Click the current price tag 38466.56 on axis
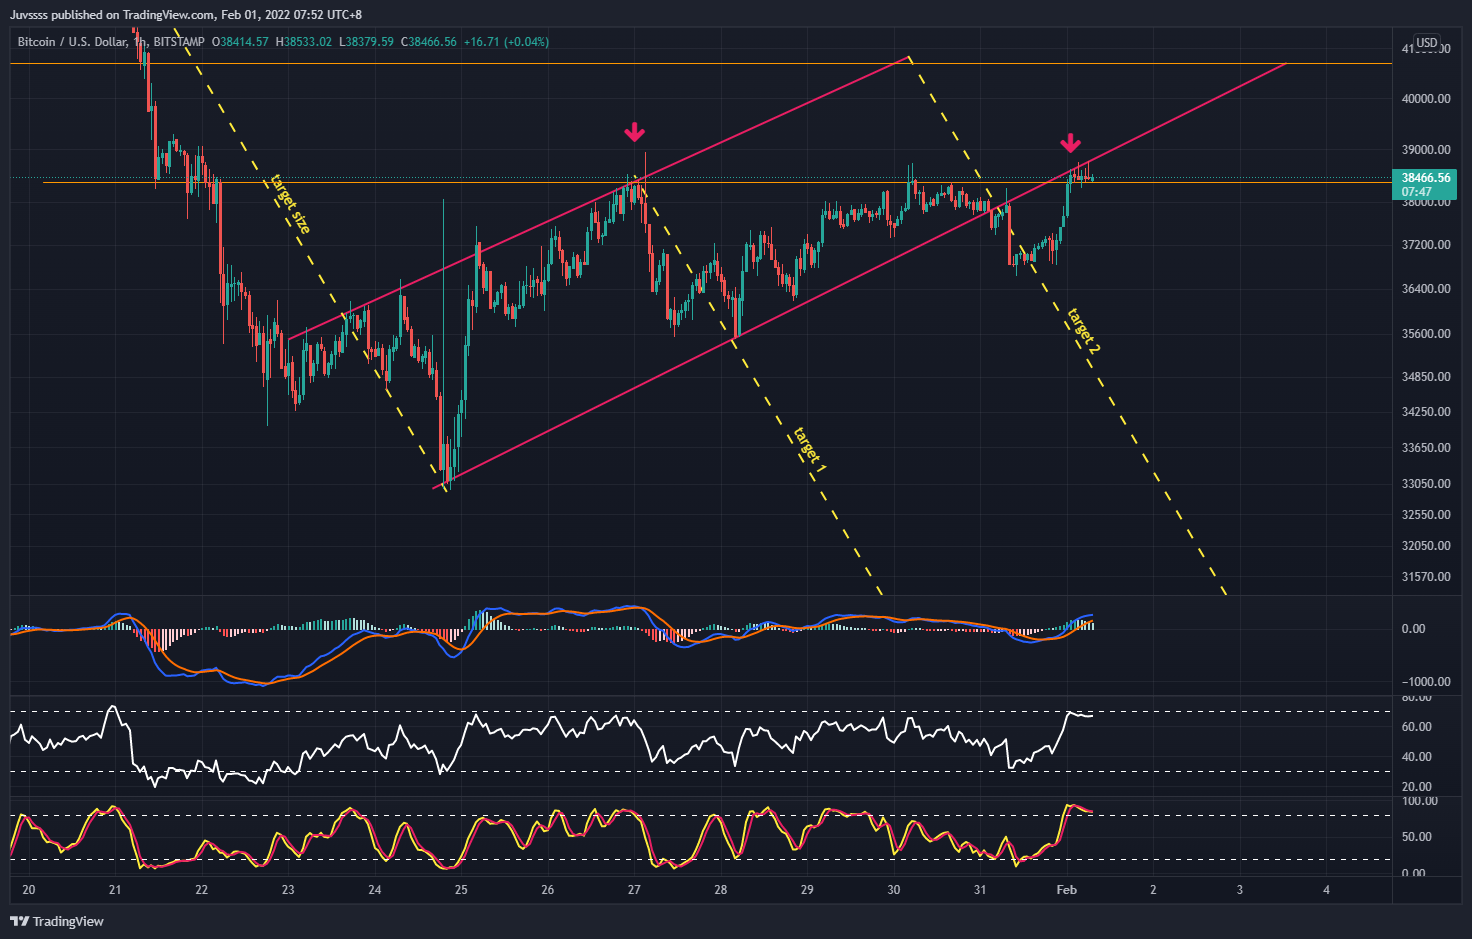 pos(1426,178)
